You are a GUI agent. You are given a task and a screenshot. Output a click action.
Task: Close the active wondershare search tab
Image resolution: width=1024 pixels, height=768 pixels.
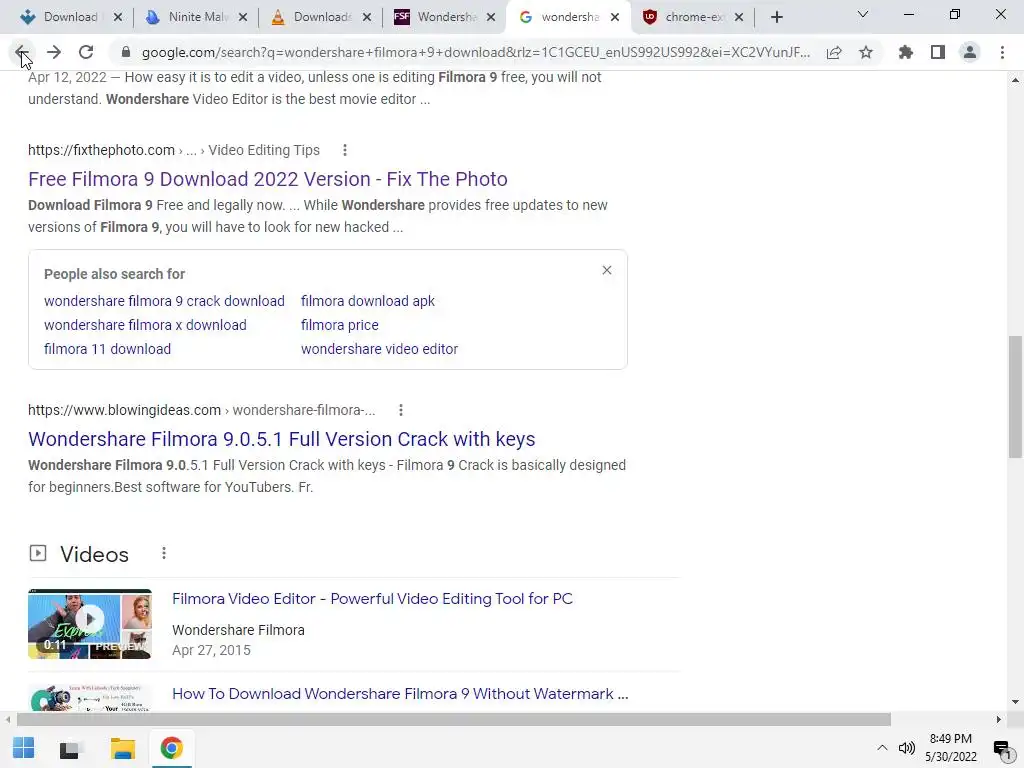click(x=615, y=18)
